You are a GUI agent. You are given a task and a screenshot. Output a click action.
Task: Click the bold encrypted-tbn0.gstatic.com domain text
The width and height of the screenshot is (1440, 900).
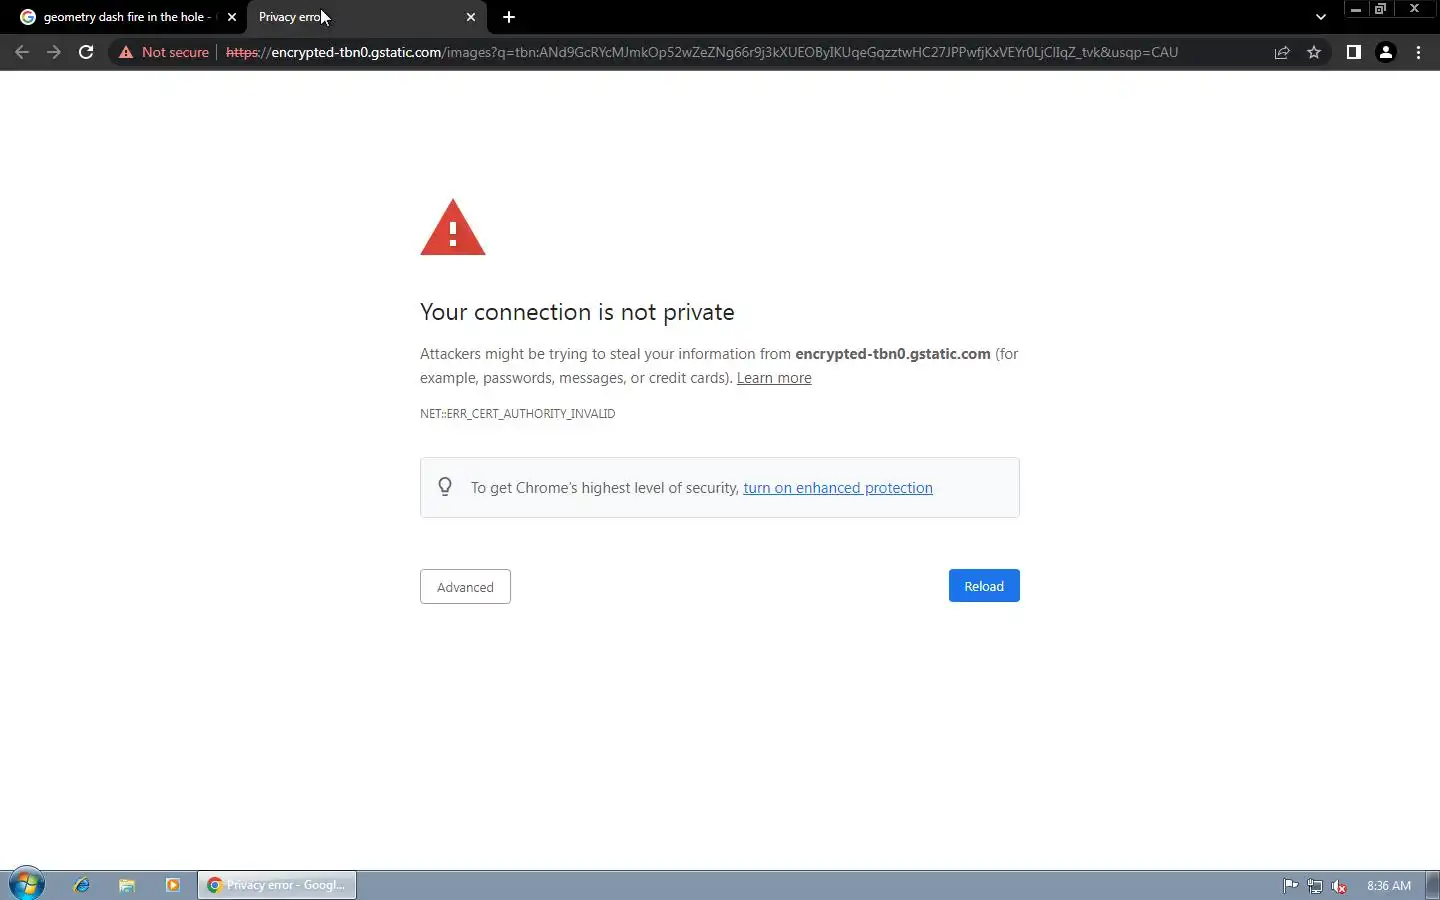(893, 354)
